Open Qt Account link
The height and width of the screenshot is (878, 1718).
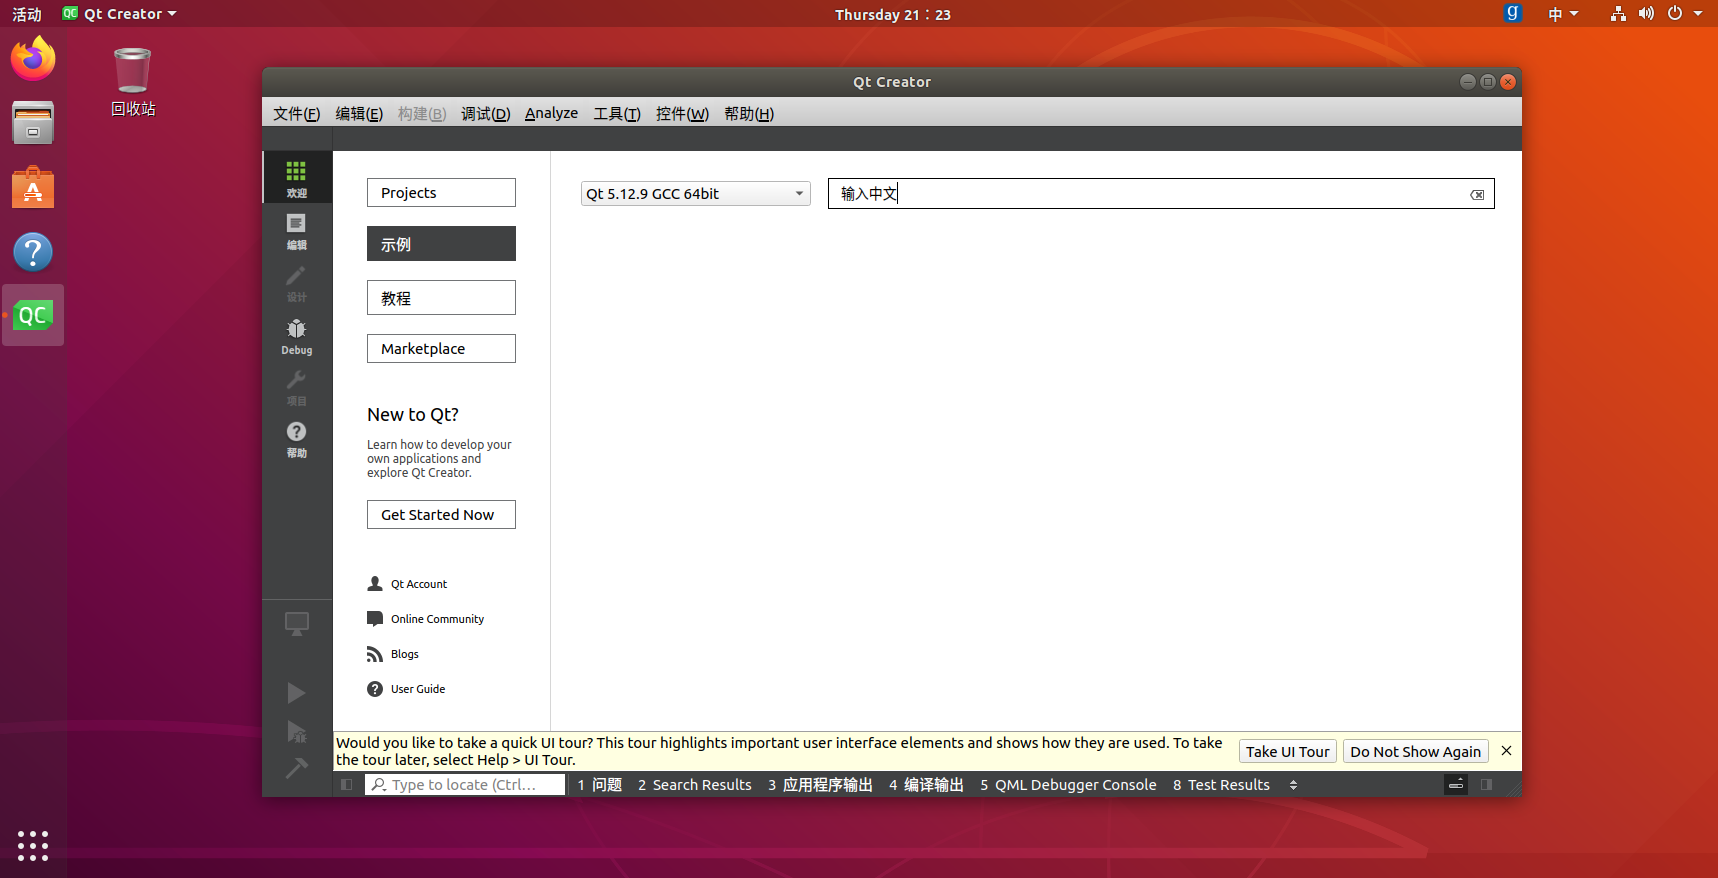click(408, 584)
